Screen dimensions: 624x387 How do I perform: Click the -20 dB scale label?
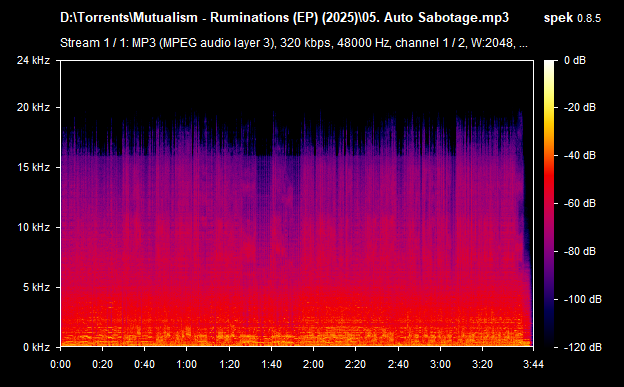click(x=579, y=107)
